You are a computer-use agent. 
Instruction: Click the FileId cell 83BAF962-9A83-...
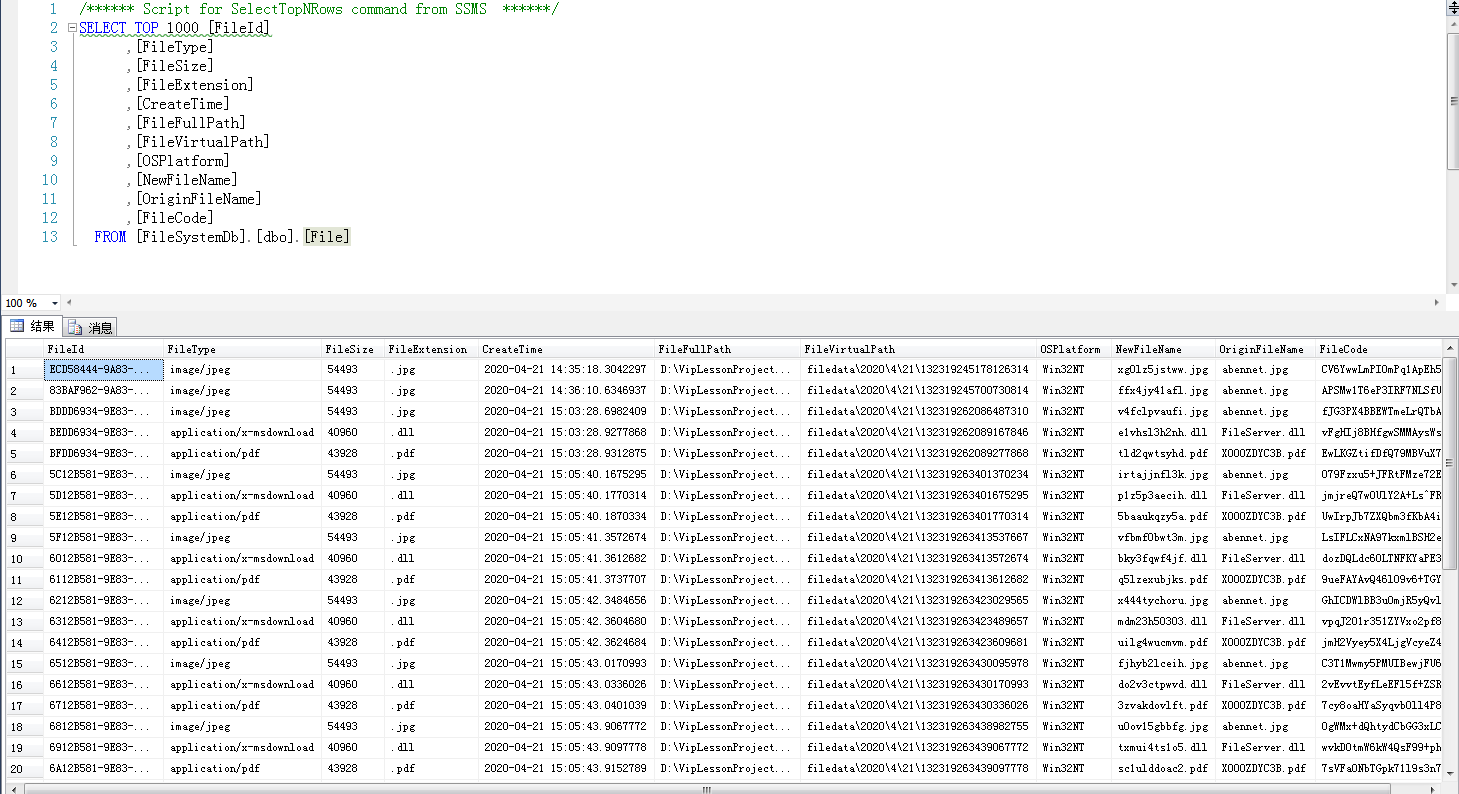tap(103, 390)
